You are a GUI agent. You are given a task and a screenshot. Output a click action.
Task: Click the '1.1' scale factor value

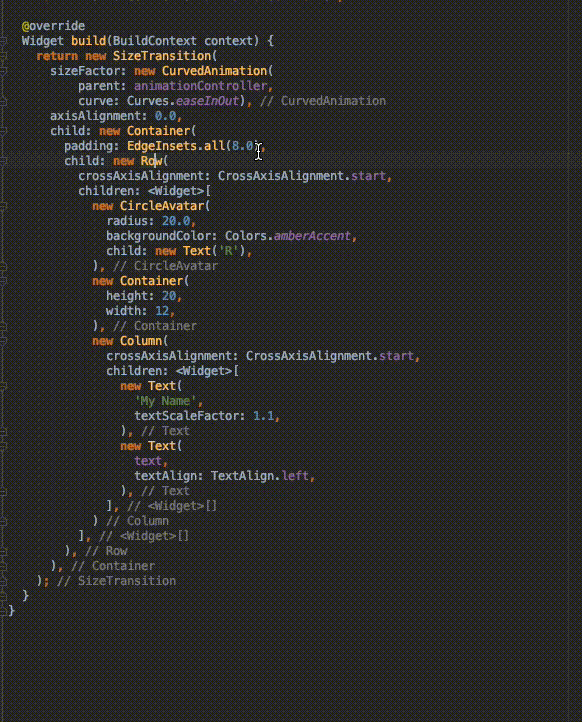pyautogui.click(x=264, y=416)
